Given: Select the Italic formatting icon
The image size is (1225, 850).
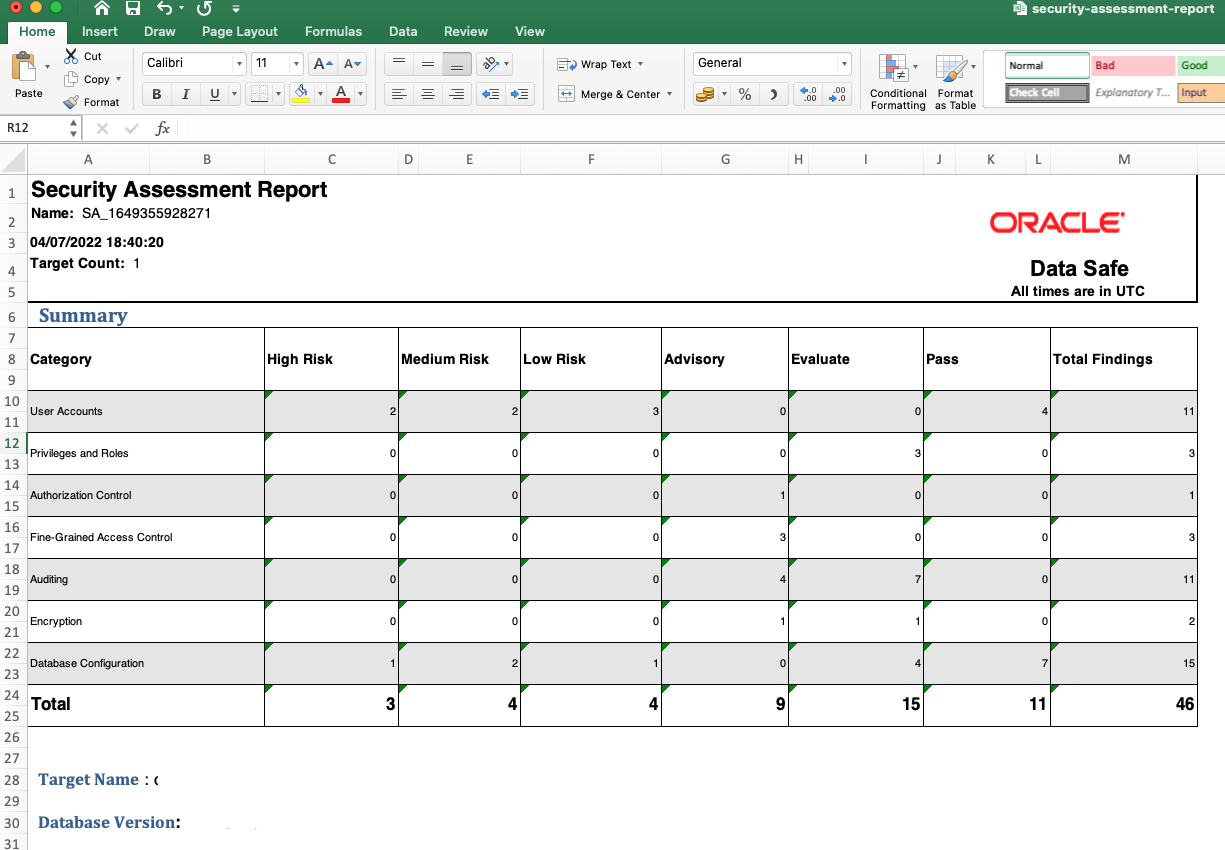Looking at the screenshot, I should (x=183, y=94).
